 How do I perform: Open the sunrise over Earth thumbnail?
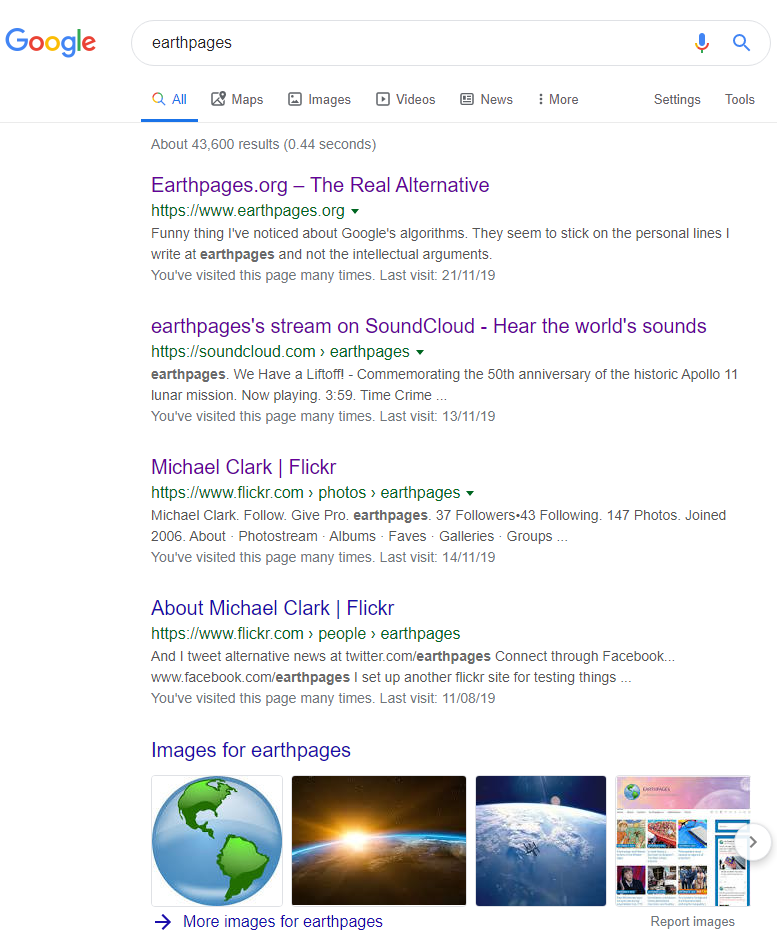[x=379, y=840]
